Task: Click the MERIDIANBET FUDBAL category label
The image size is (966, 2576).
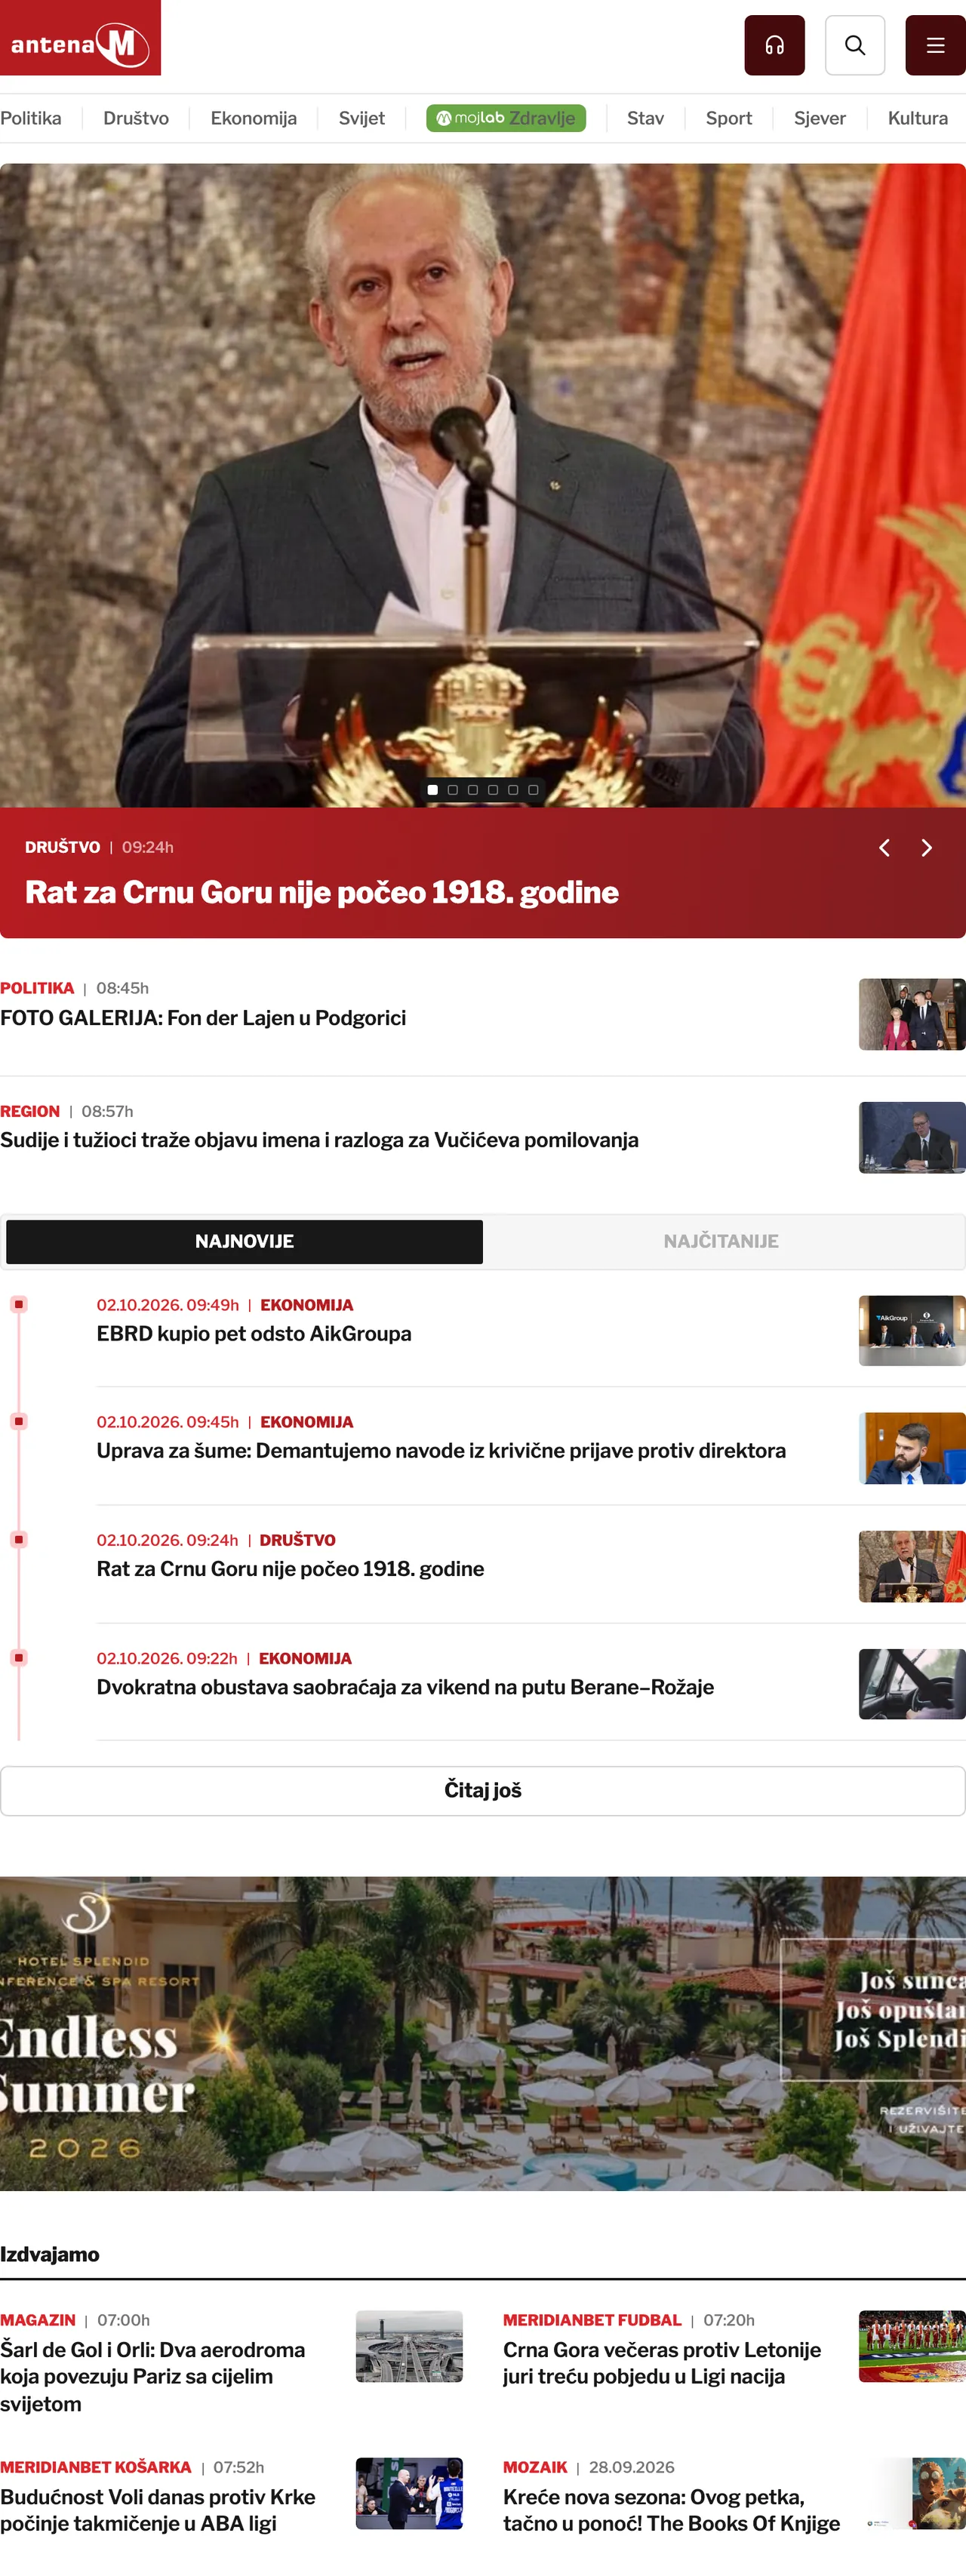Action: click(x=592, y=2320)
